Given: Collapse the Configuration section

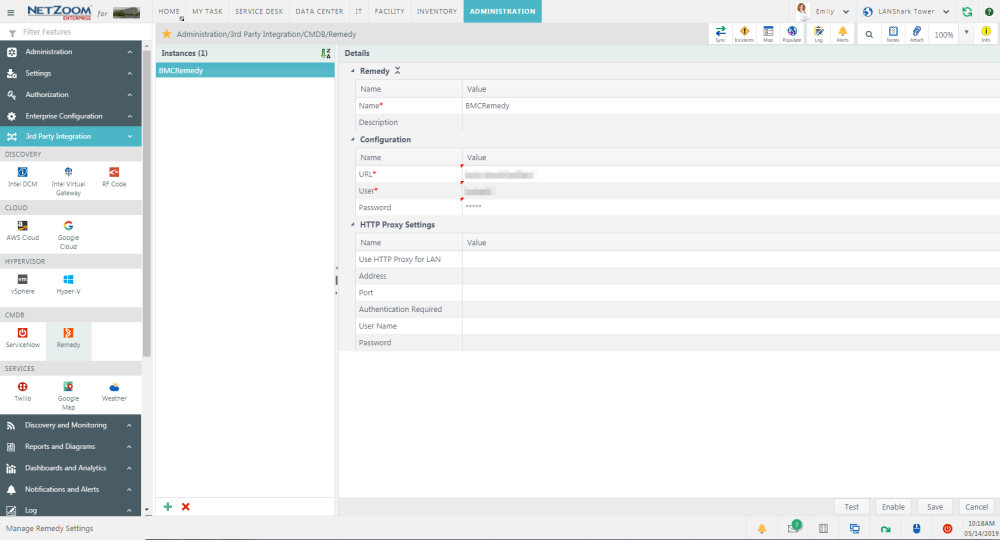Looking at the screenshot, I should (353, 139).
